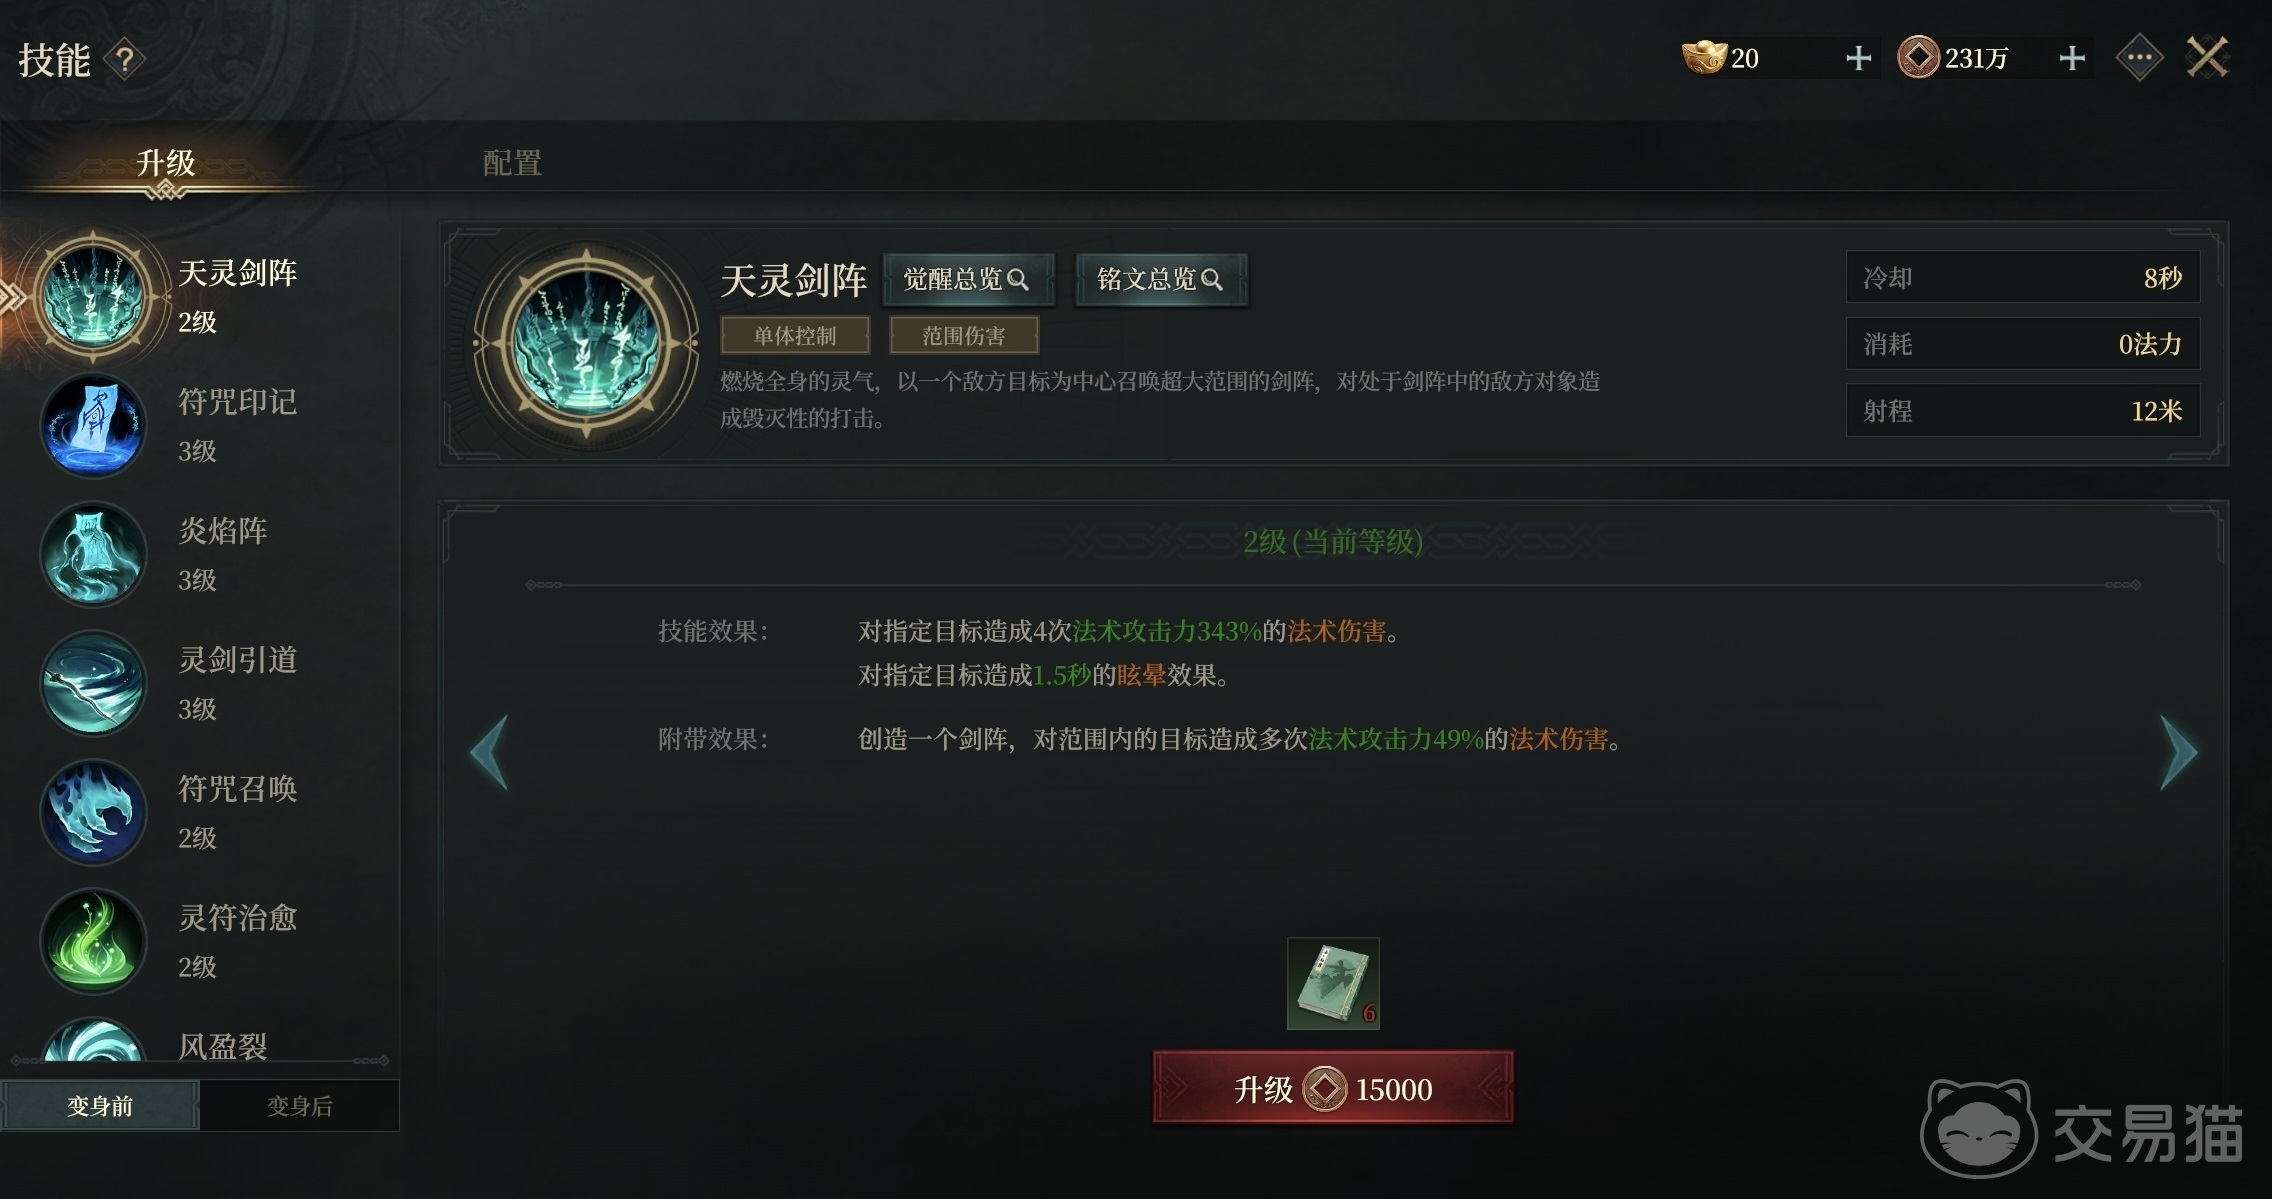Open the three-dot diamond menu icon
The width and height of the screenshot is (2272, 1199).
pos(2139,58)
